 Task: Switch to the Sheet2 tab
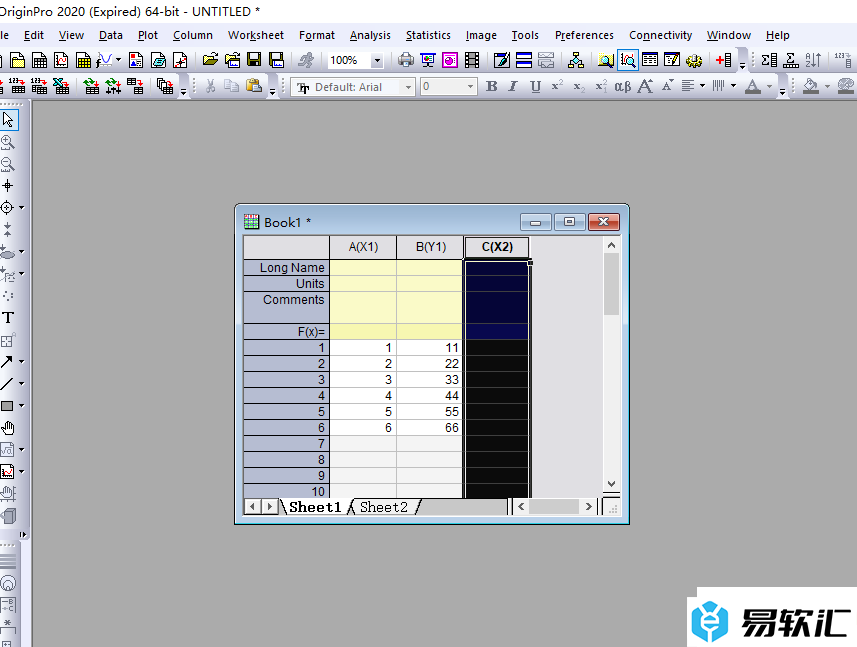click(384, 507)
